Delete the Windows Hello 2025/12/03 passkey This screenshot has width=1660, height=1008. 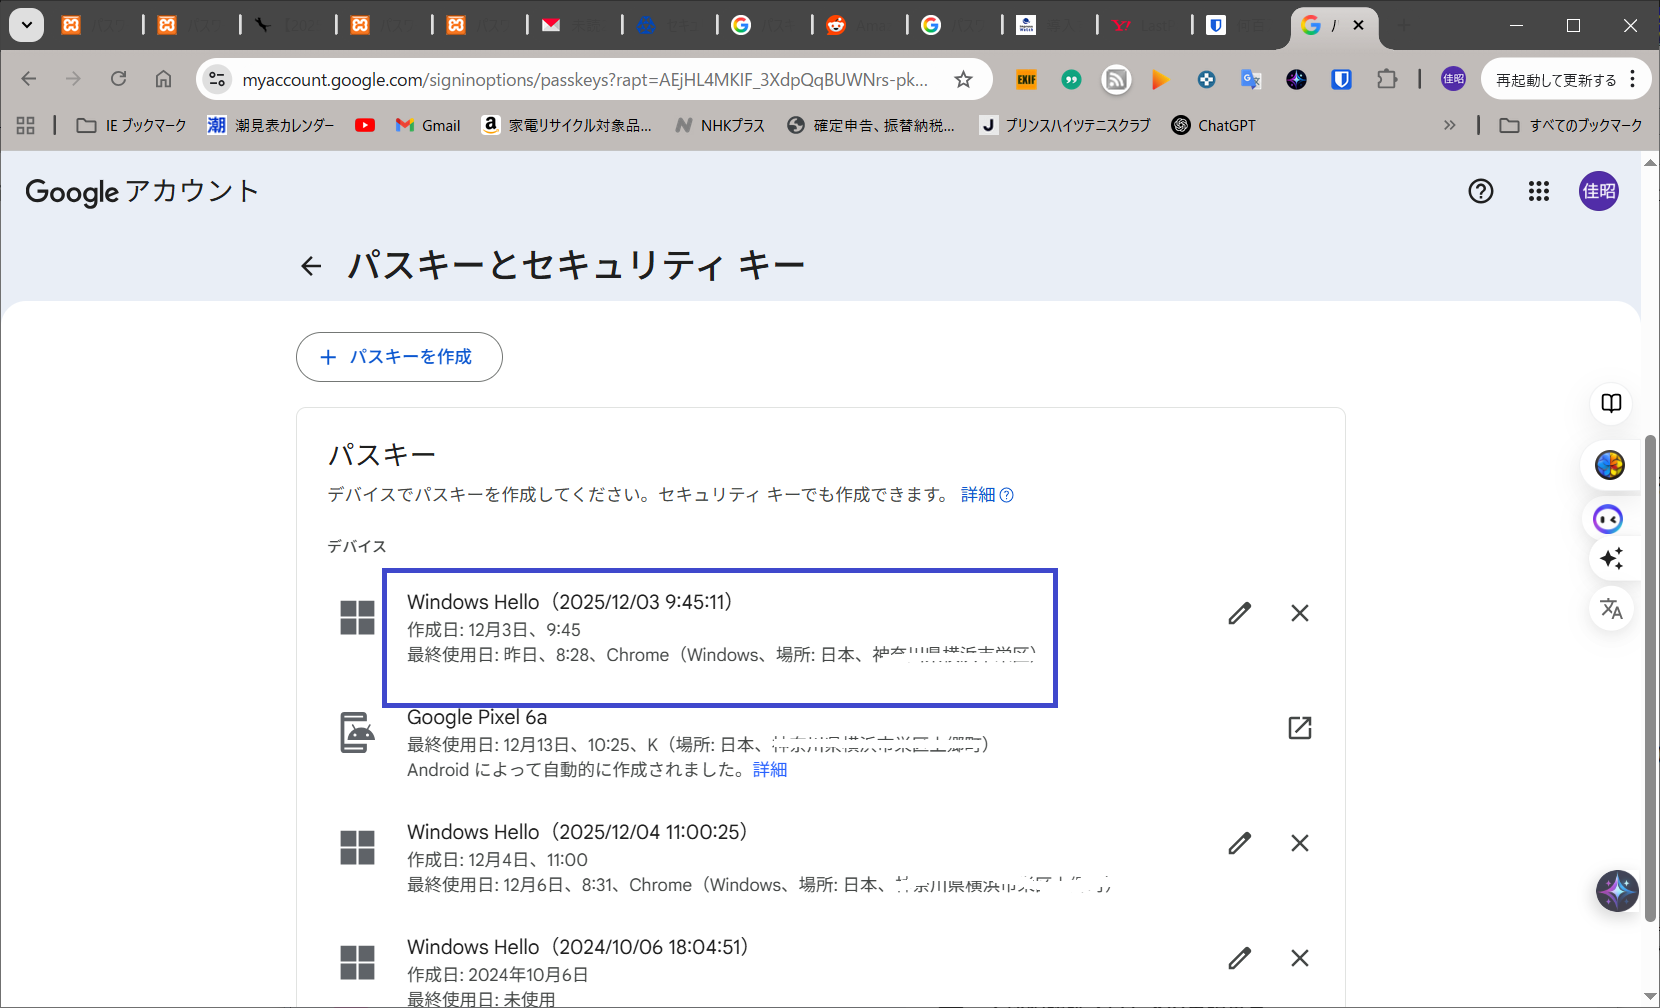(1299, 613)
